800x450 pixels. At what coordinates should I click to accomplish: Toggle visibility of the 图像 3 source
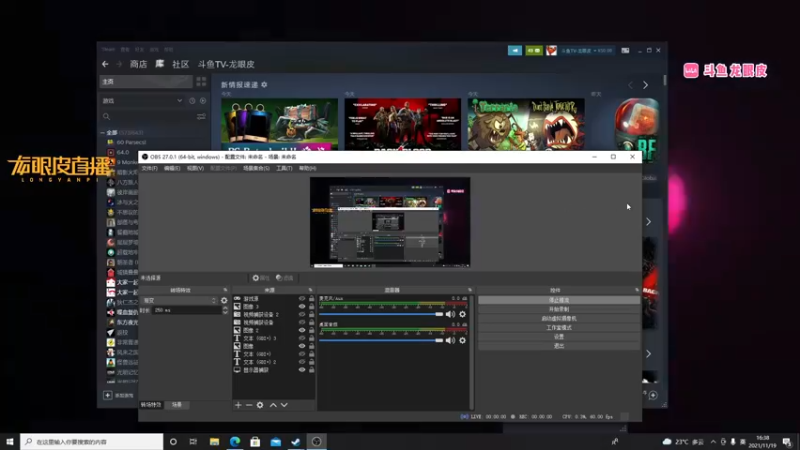[302, 307]
